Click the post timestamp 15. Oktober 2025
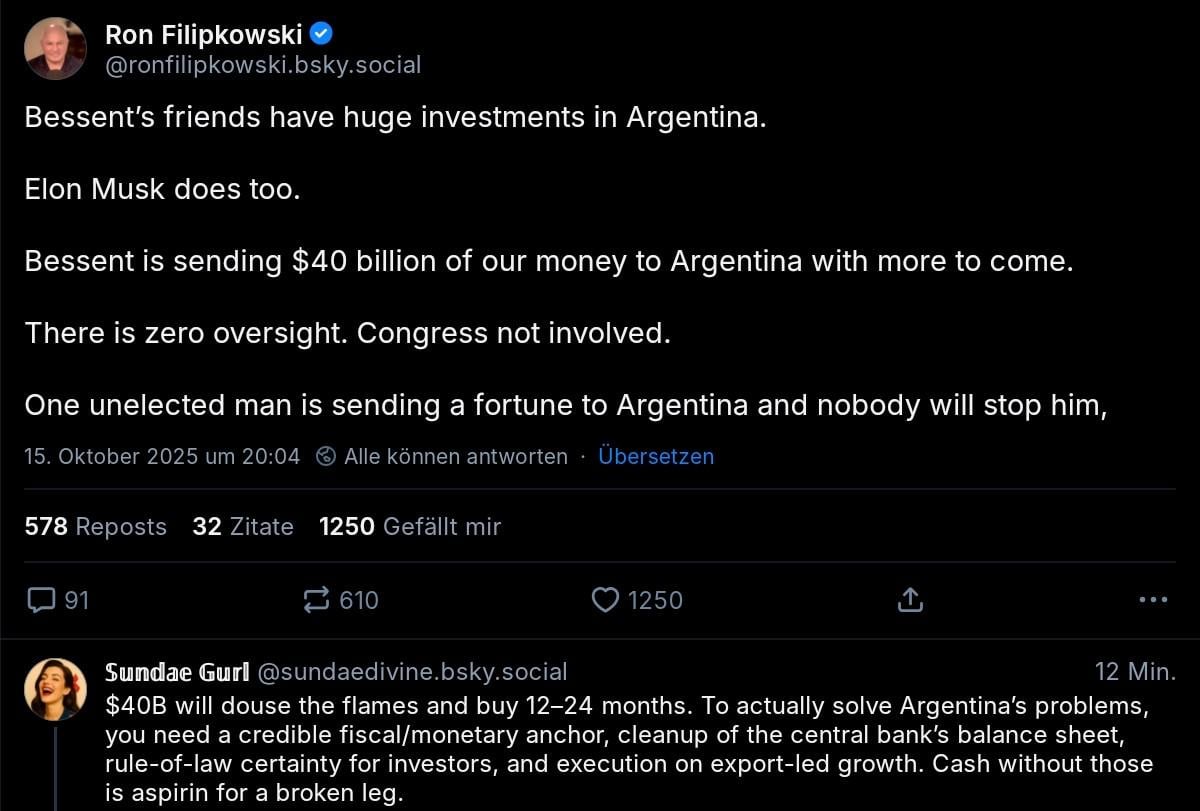The width and height of the screenshot is (1200, 811). [x=162, y=457]
